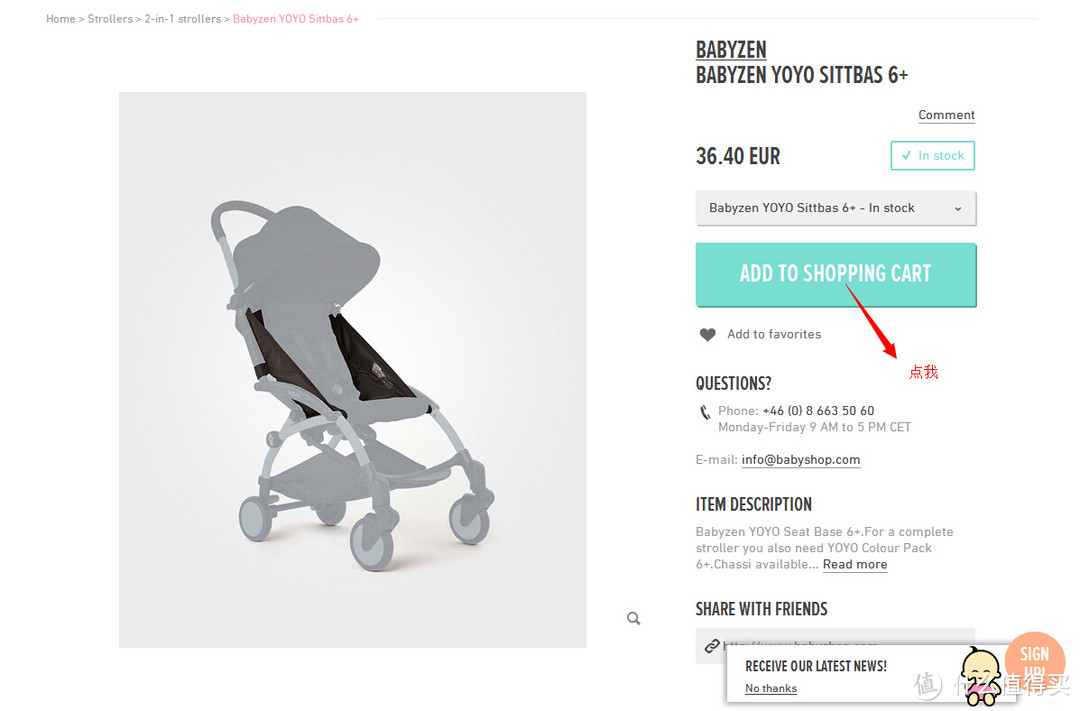Click the heart icon for favorites
This screenshot has height=711, width=1080.
tap(708, 335)
